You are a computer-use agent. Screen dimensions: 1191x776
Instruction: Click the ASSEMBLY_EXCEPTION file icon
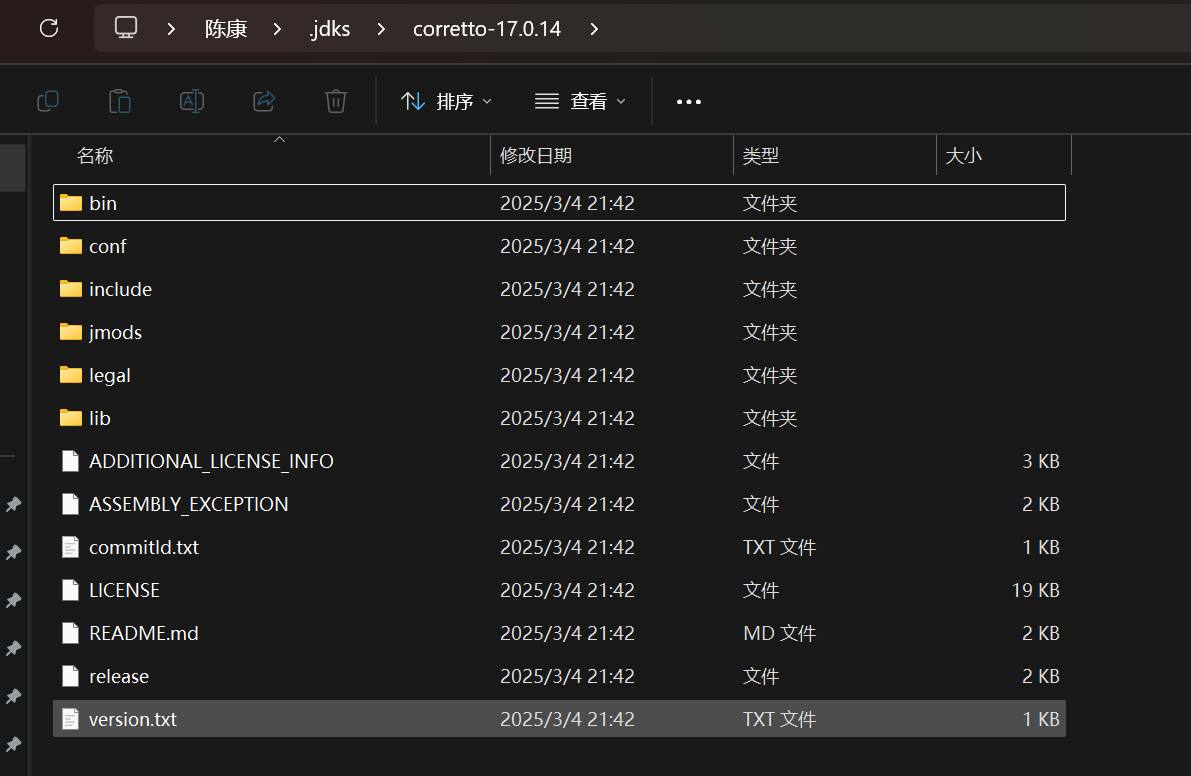[x=71, y=504]
